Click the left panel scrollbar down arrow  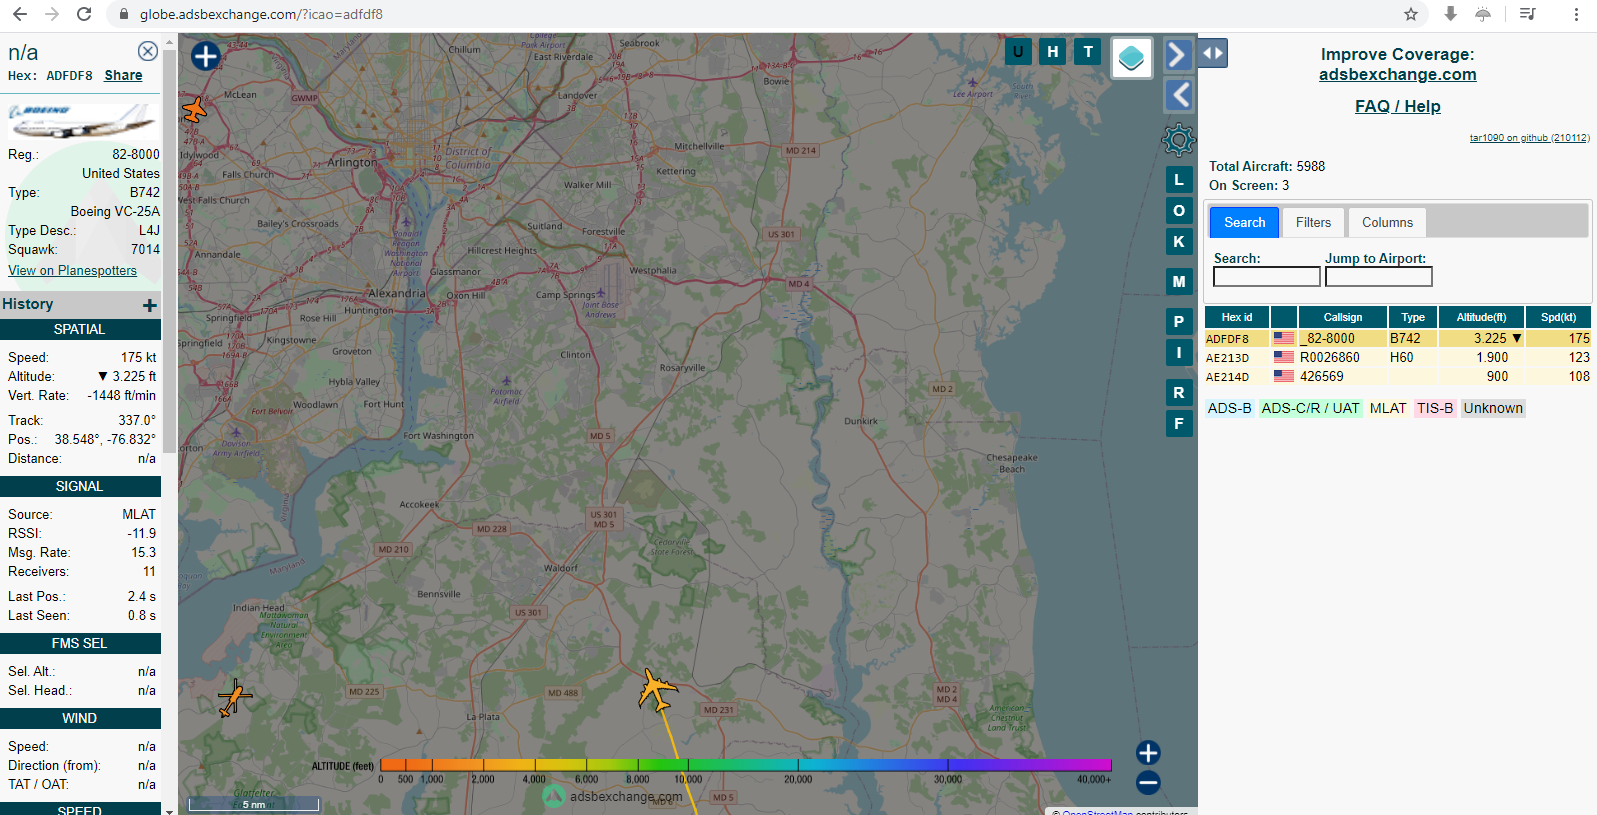click(x=169, y=810)
